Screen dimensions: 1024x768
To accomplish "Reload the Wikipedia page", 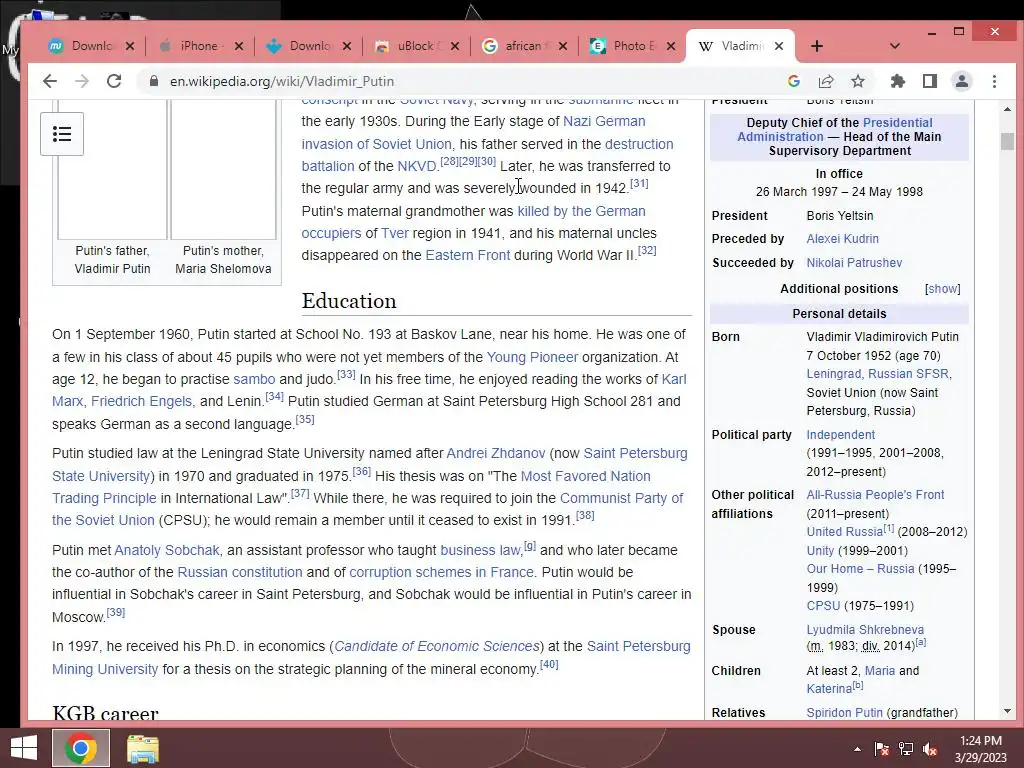I will point(114,81).
